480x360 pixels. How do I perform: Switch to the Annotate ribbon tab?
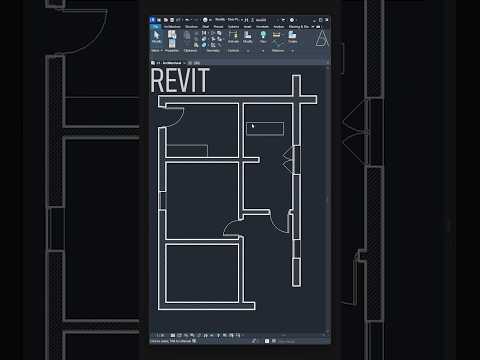point(262,27)
